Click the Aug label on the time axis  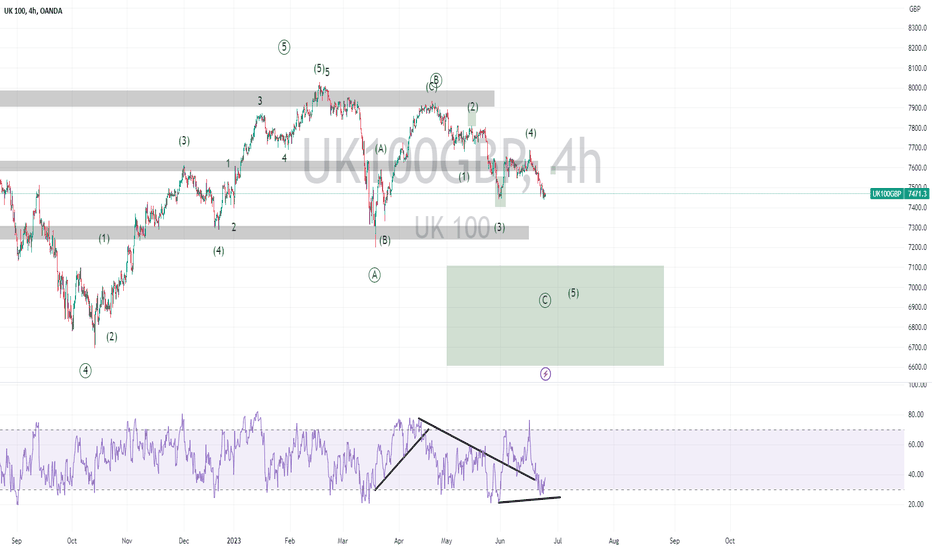(614, 541)
